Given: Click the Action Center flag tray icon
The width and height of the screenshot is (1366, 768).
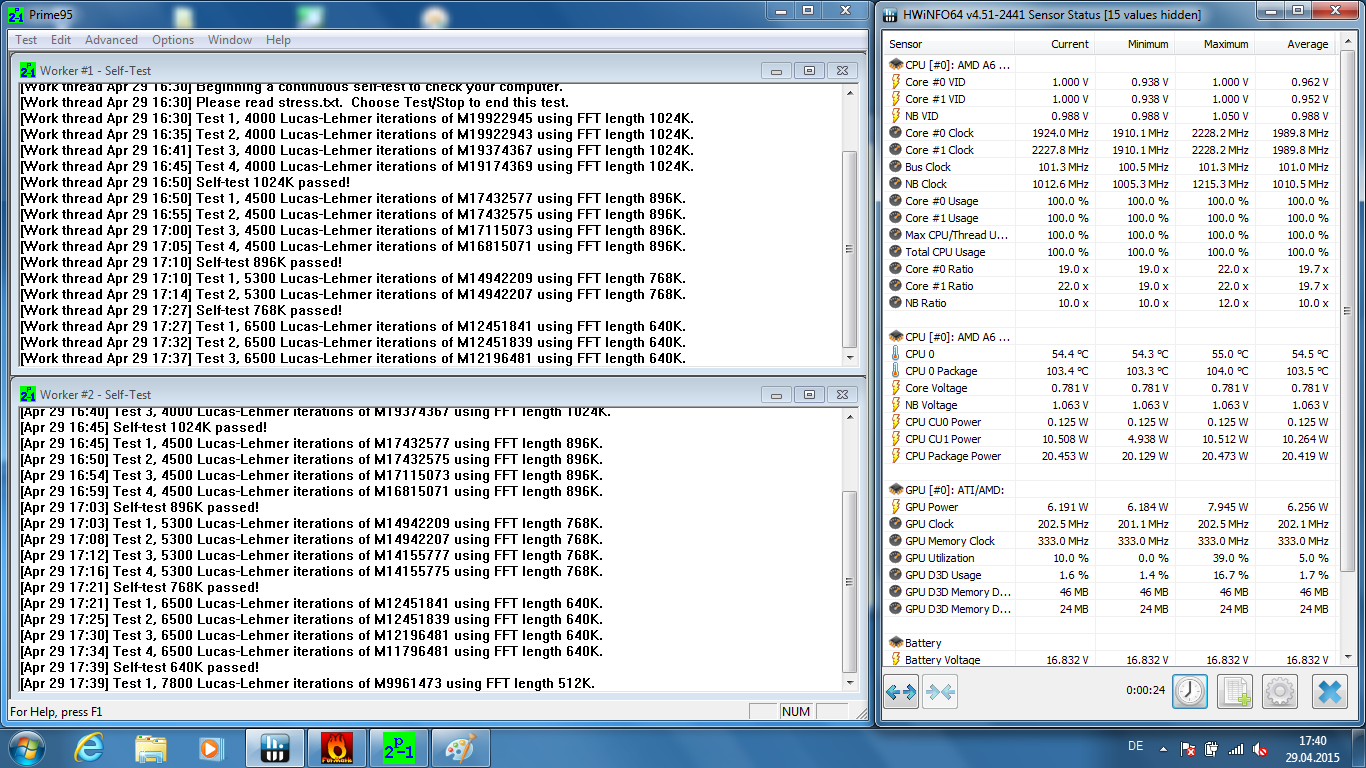Looking at the screenshot, I should (x=1189, y=748).
